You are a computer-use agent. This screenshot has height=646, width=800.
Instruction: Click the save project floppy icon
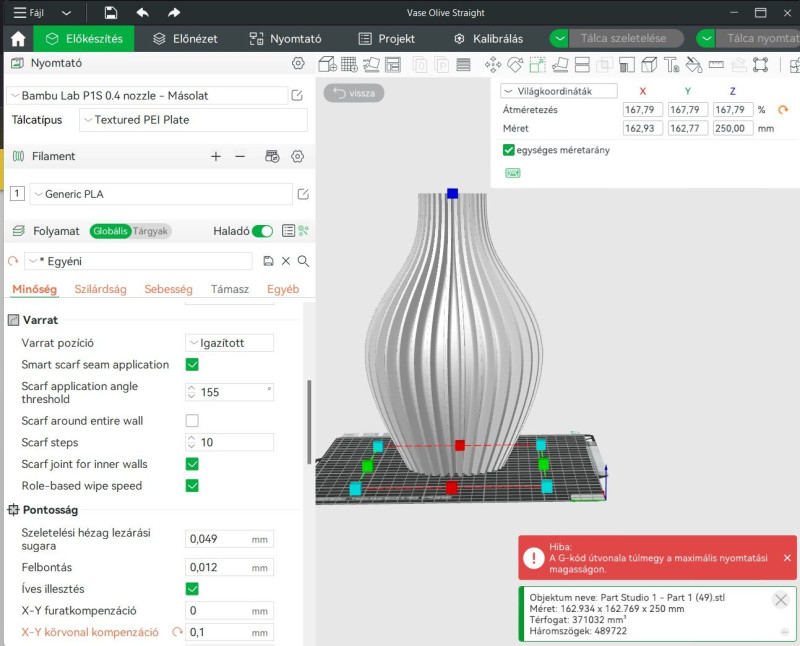(x=111, y=13)
